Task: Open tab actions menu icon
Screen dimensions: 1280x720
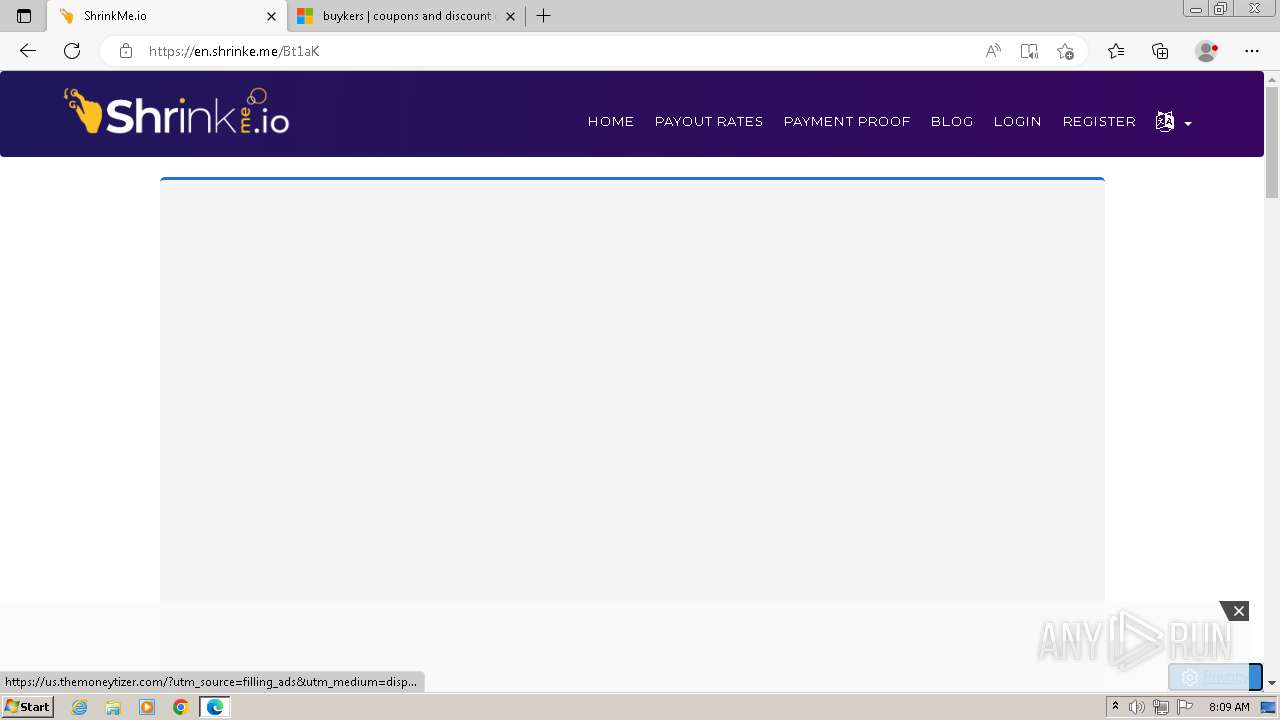Action: click(24, 16)
